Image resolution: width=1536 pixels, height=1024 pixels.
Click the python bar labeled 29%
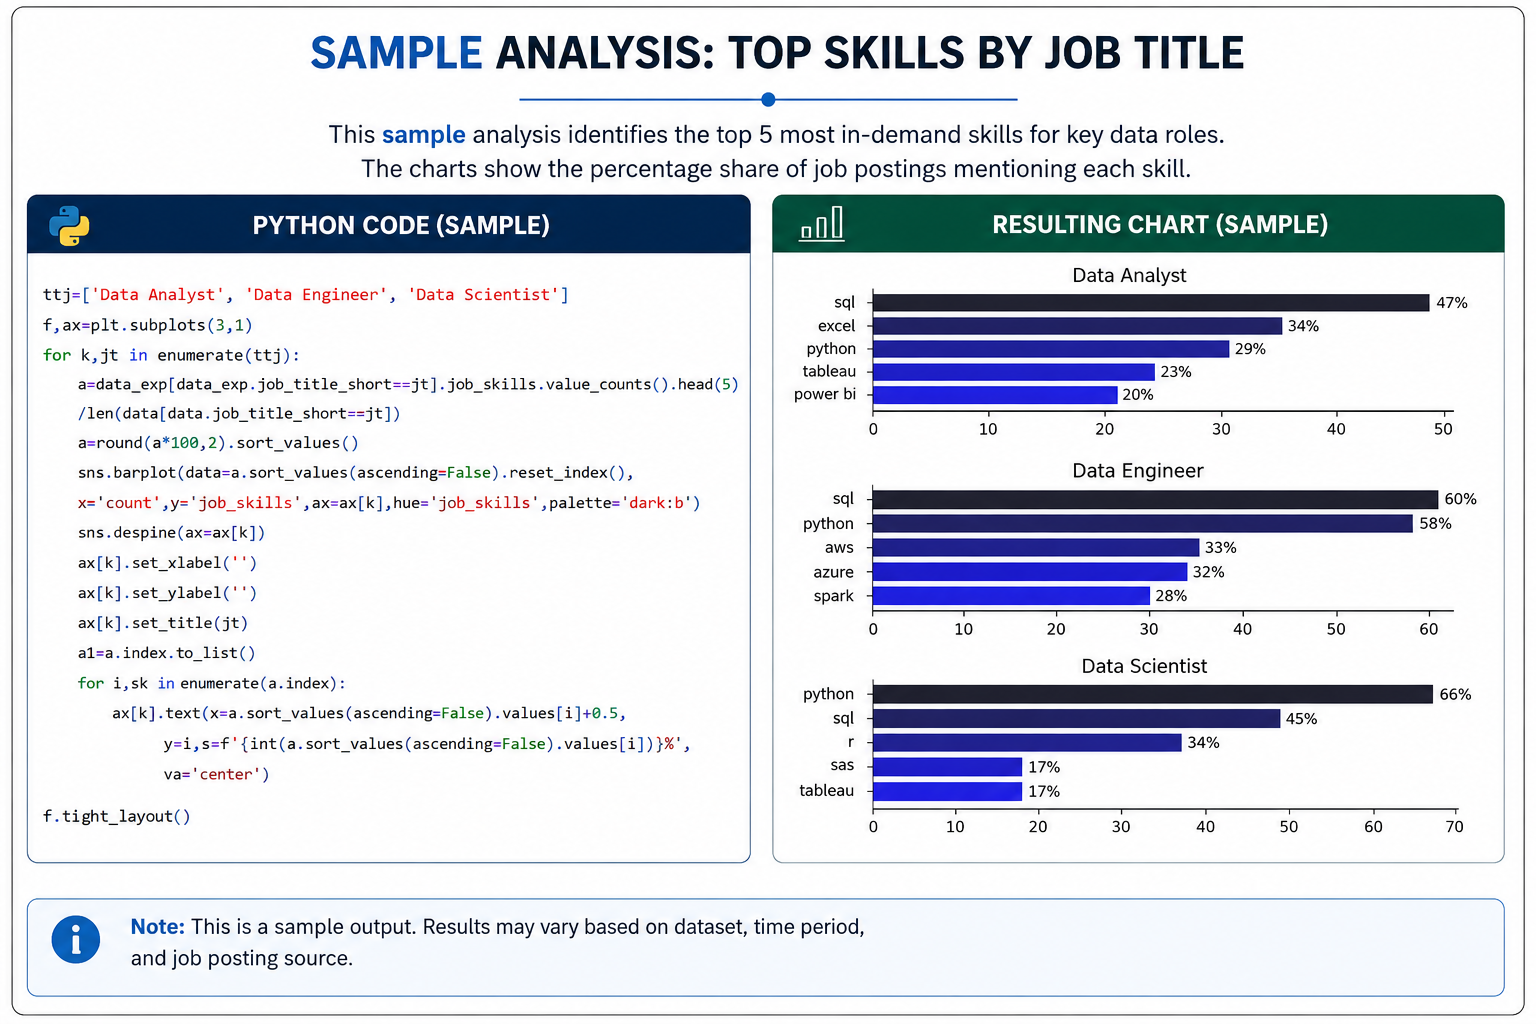coord(1051,349)
